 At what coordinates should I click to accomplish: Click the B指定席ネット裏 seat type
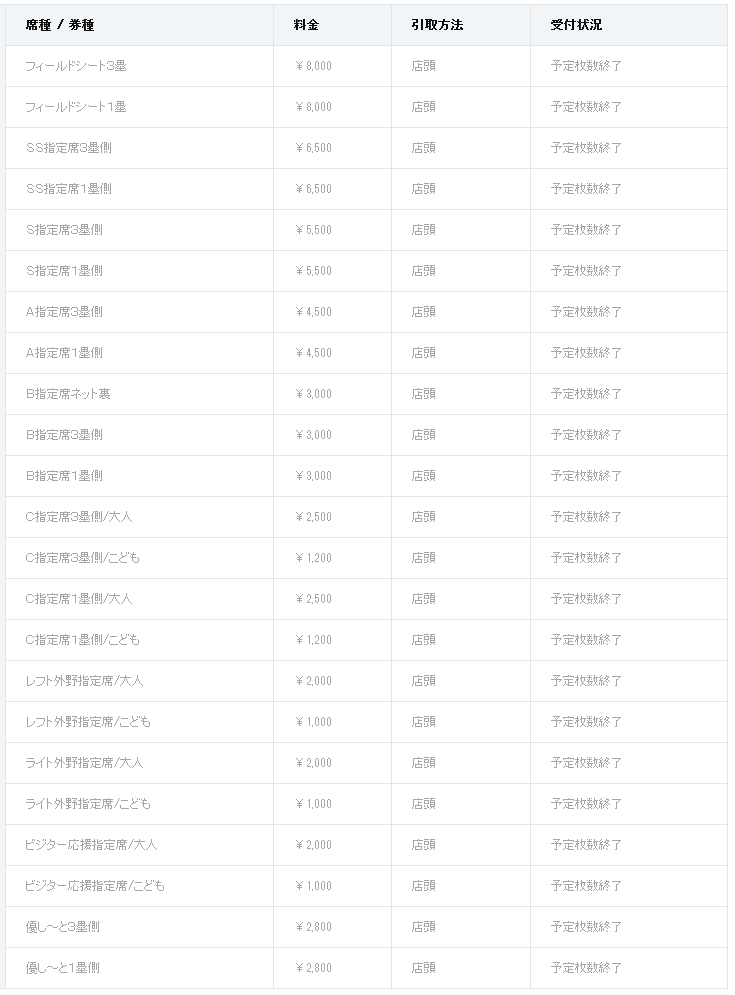pos(68,394)
